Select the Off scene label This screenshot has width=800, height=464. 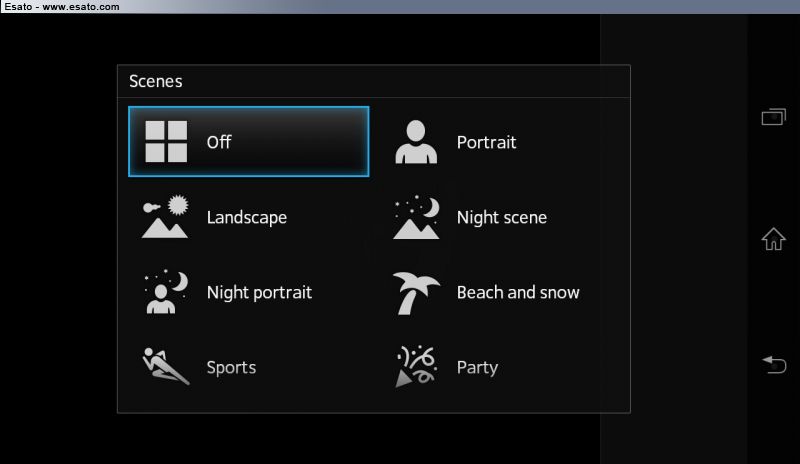pyautogui.click(x=219, y=142)
